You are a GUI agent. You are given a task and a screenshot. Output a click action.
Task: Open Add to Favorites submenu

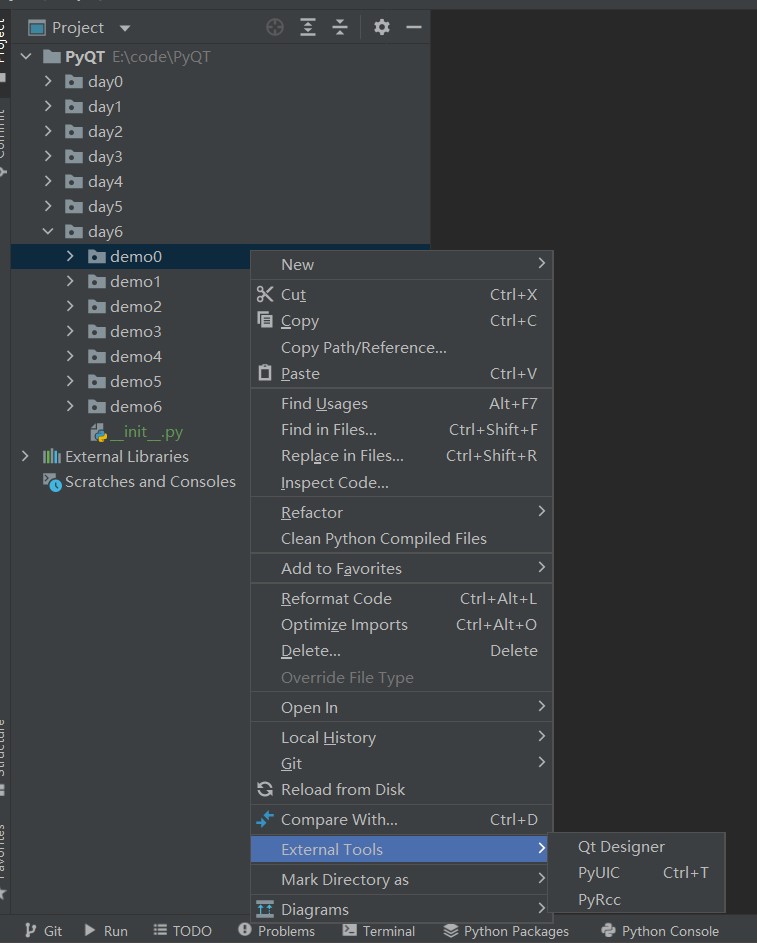point(402,568)
